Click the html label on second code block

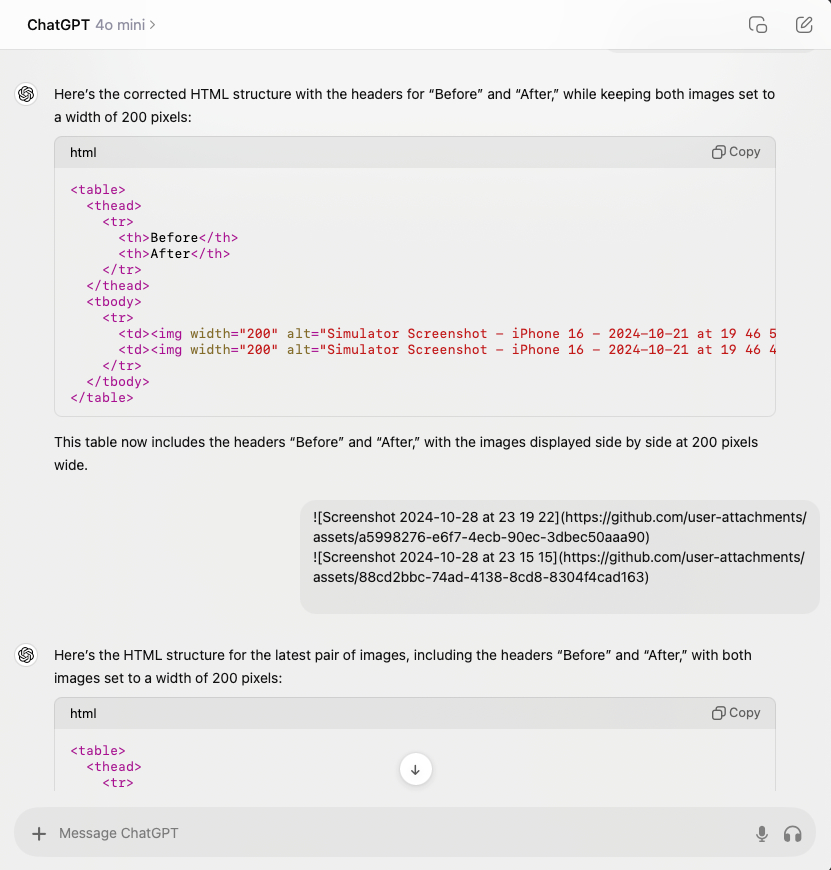point(83,714)
